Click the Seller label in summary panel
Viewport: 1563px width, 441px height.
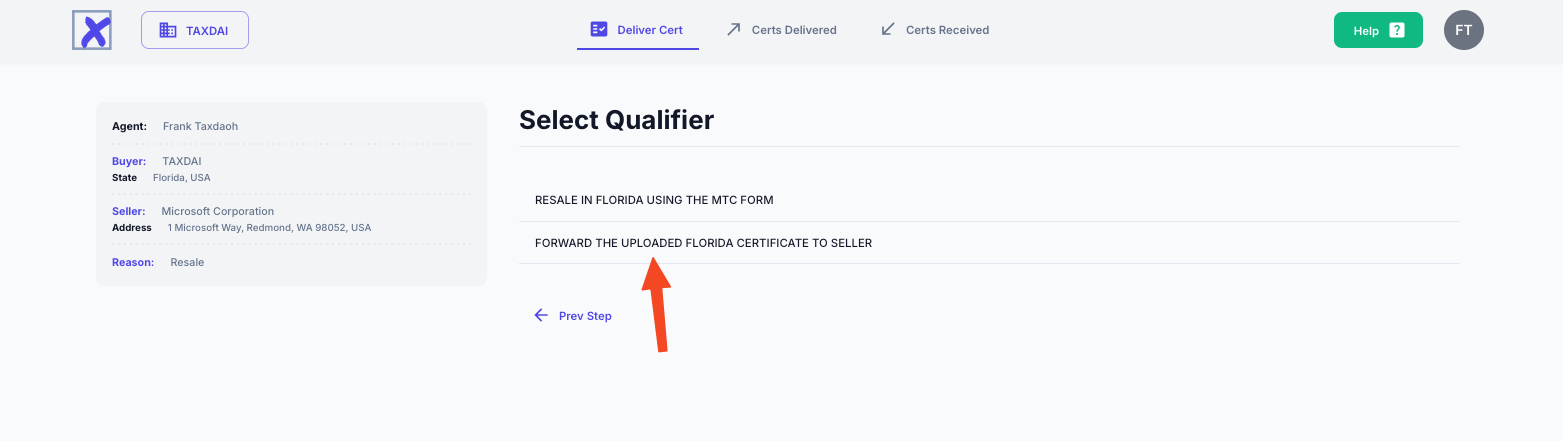tap(129, 211)
